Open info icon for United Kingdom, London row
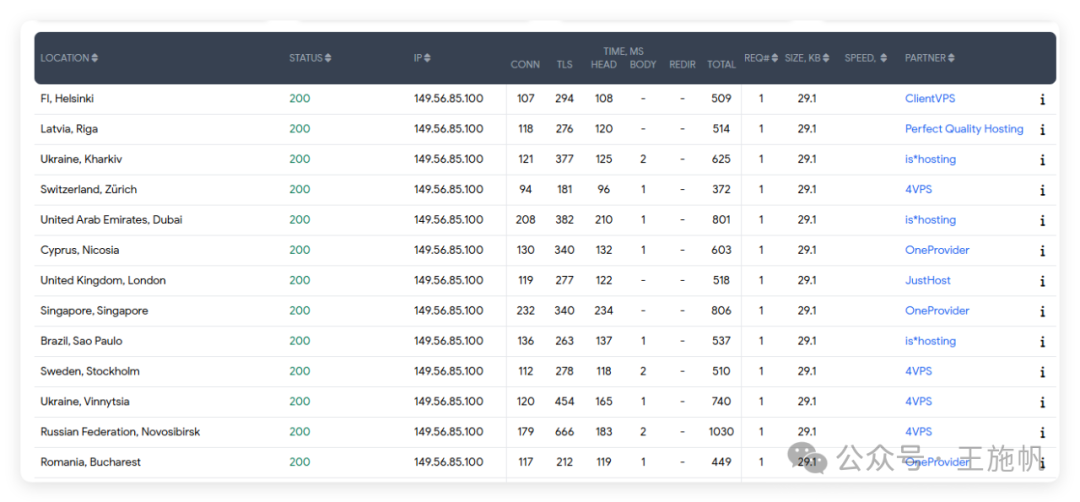The image size is (1080, 502). click(1042, 281)
